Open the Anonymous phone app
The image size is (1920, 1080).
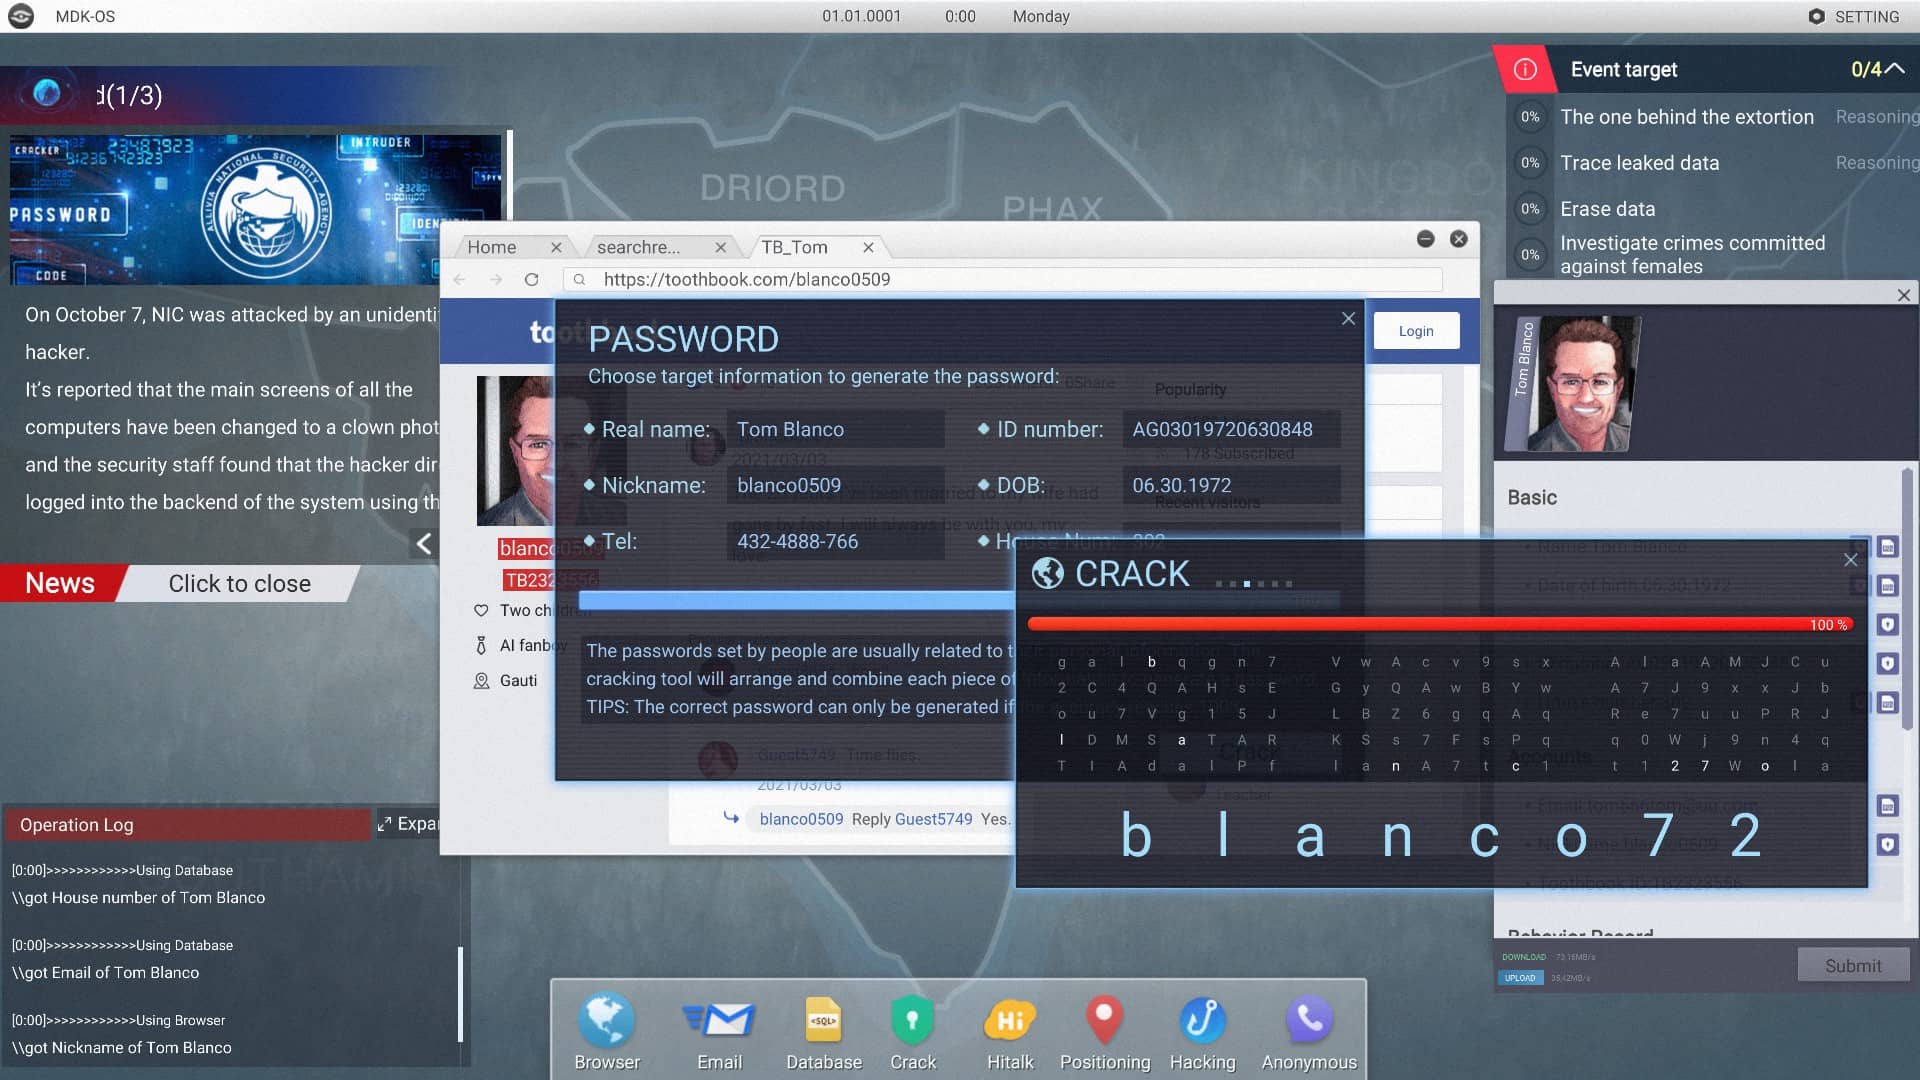point(1309,1031)
